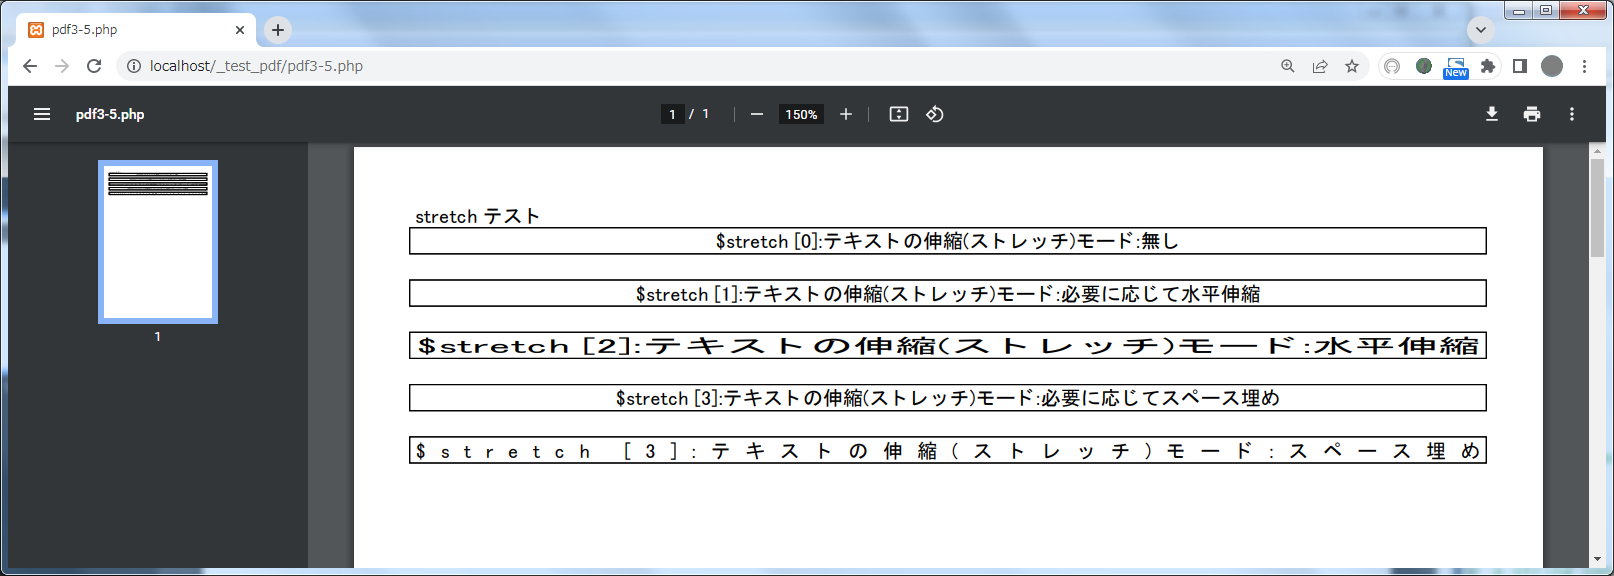Click the pdf3-5.php title in PDF toolbar
1614x576 pixels.
tap(110, 114)
